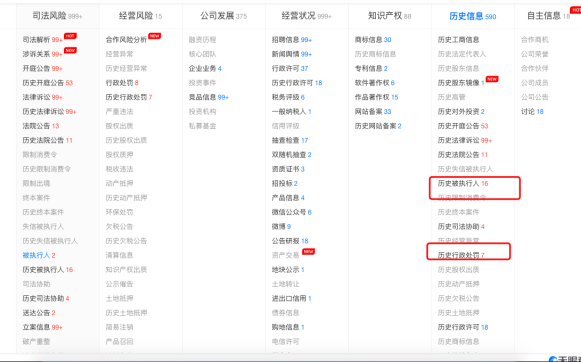Open 企业业务 4 link

click(205, 69)
